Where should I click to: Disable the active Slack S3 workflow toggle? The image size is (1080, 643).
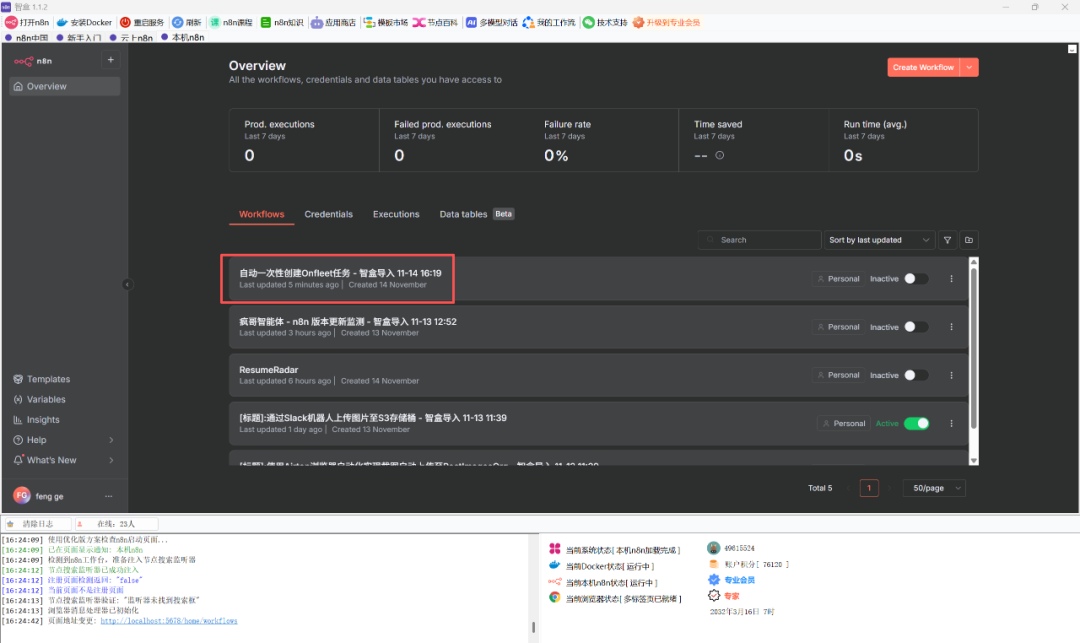[x=916, y=423]
